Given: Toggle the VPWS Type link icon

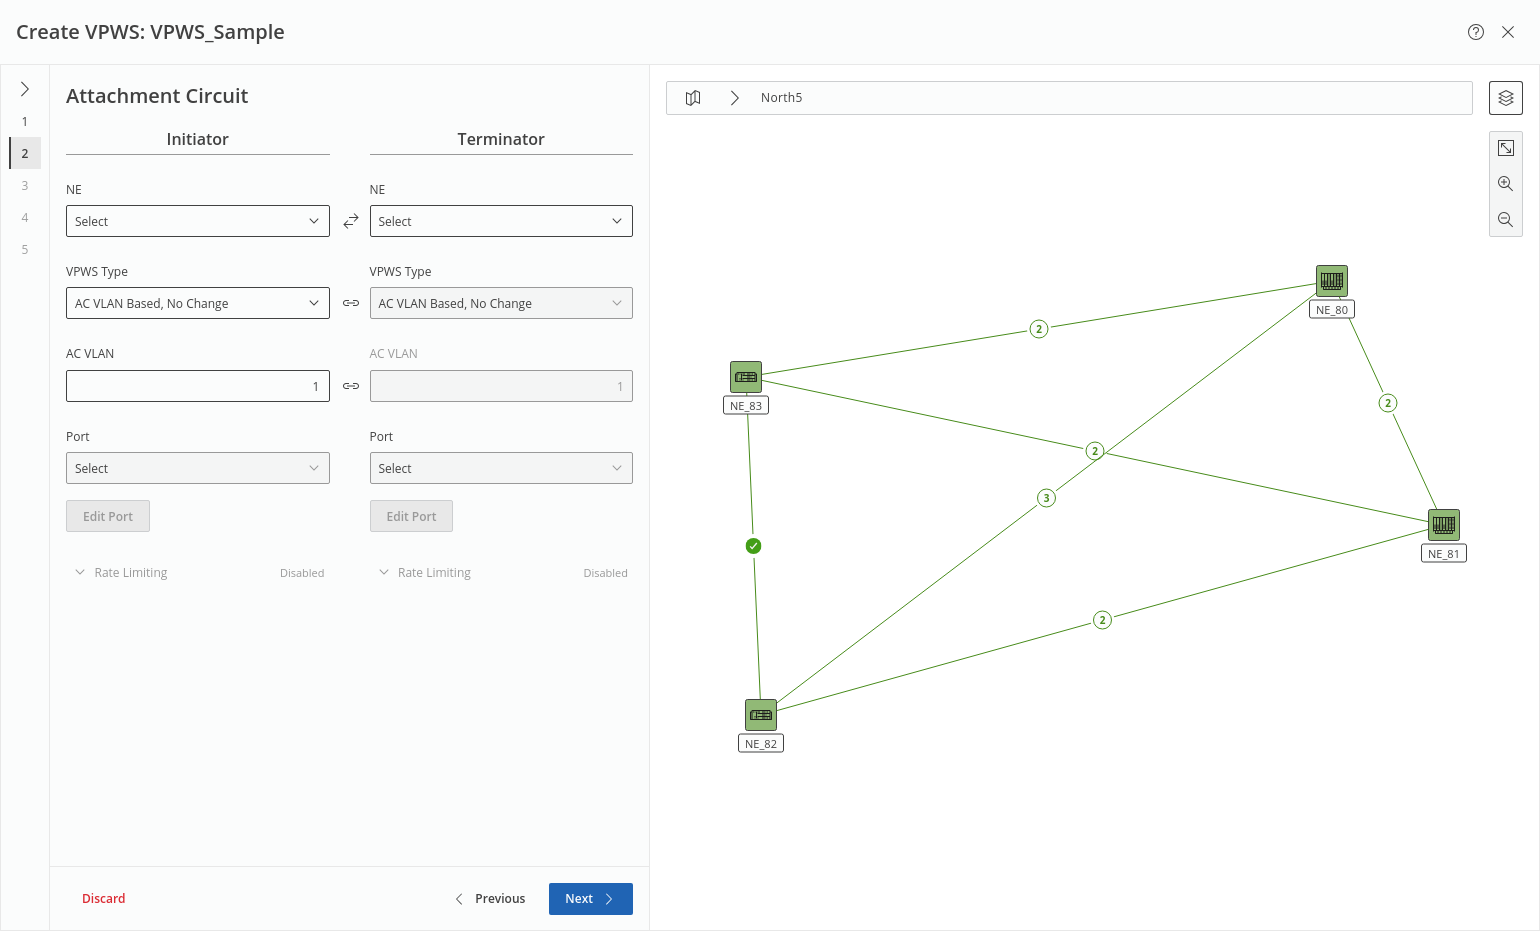Looking at the screenshot, I should tap(350, 303).
